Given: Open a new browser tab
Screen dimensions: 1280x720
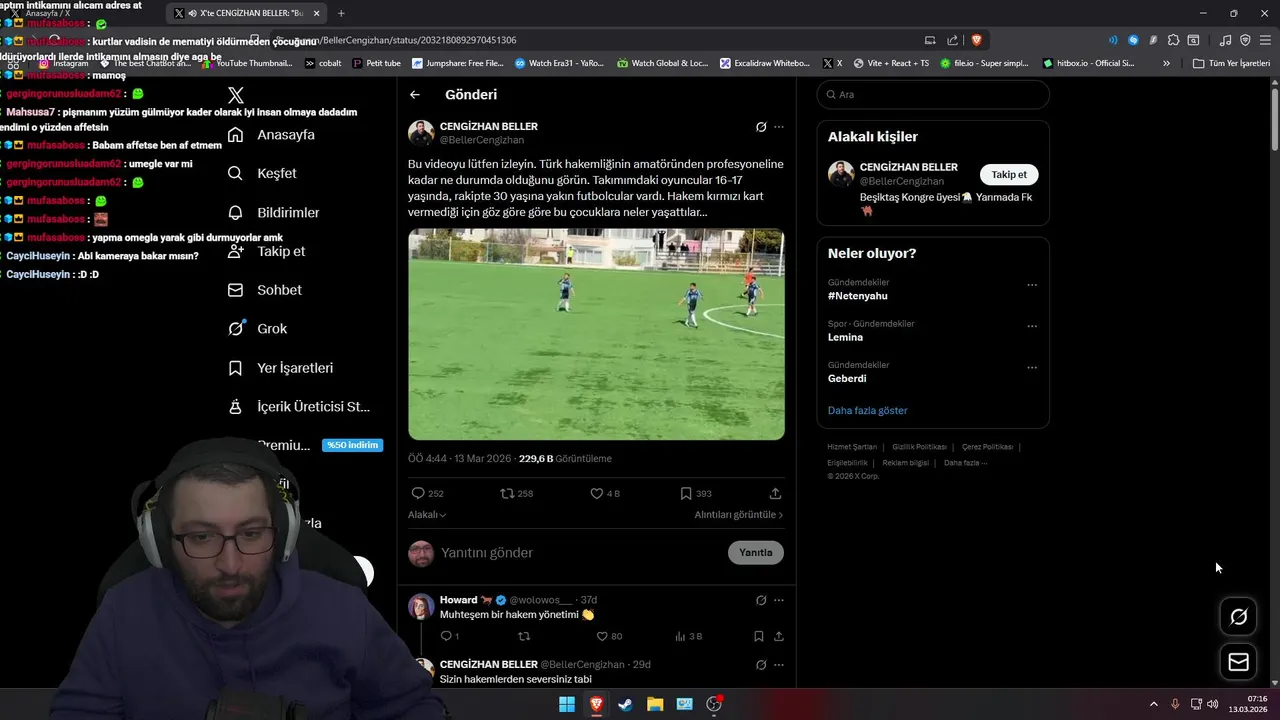Looking at the screenshot, I should pos(341,13).
